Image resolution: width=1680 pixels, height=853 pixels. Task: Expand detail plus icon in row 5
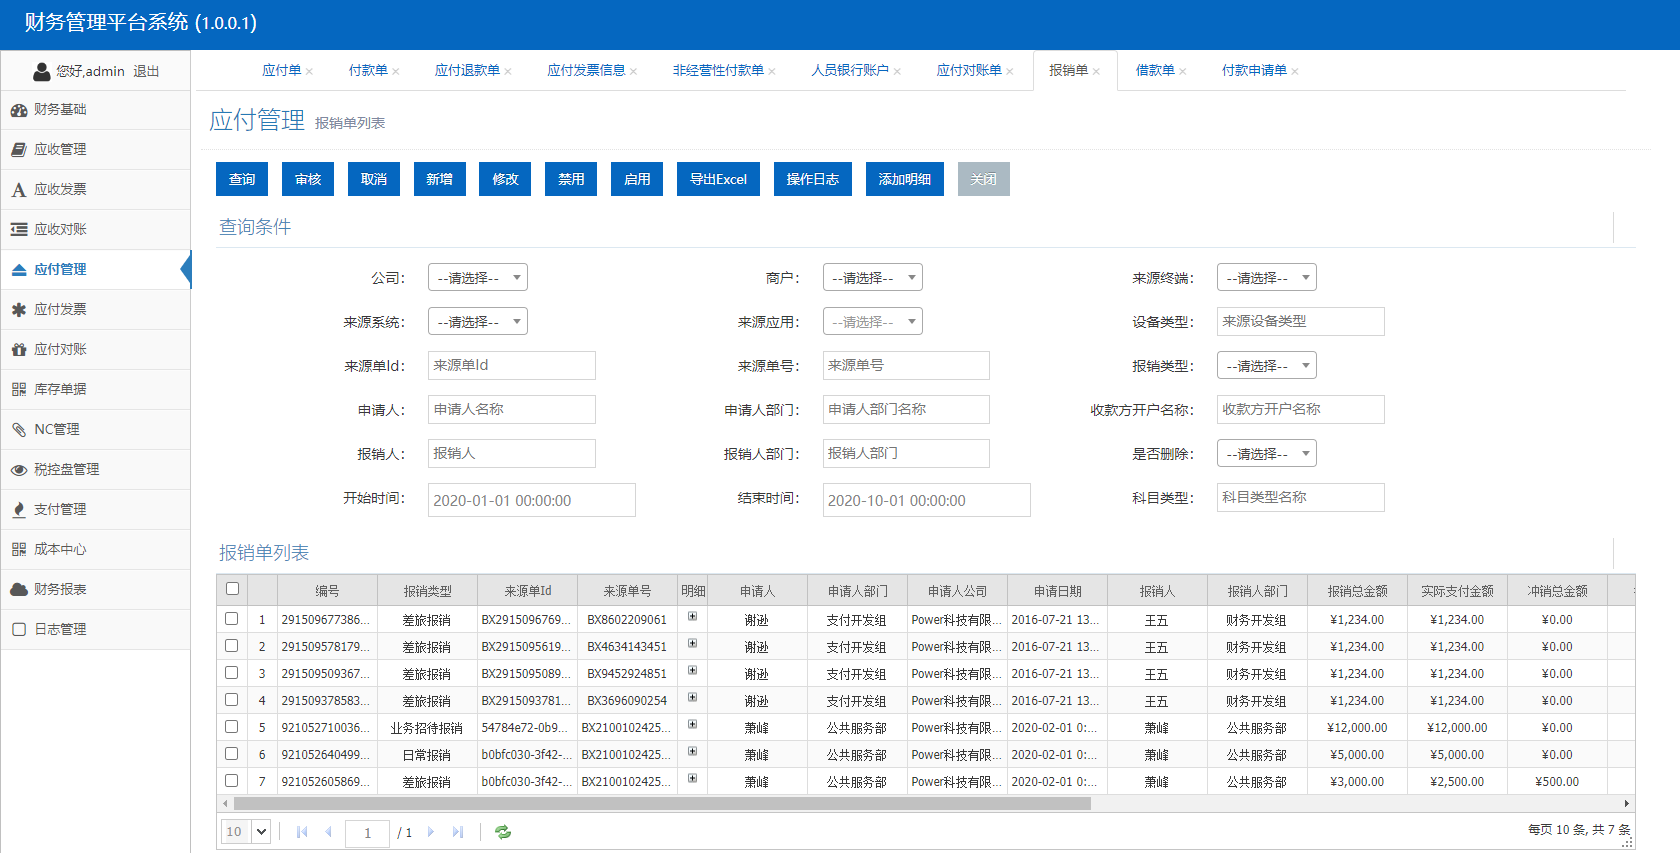(692, 724)
